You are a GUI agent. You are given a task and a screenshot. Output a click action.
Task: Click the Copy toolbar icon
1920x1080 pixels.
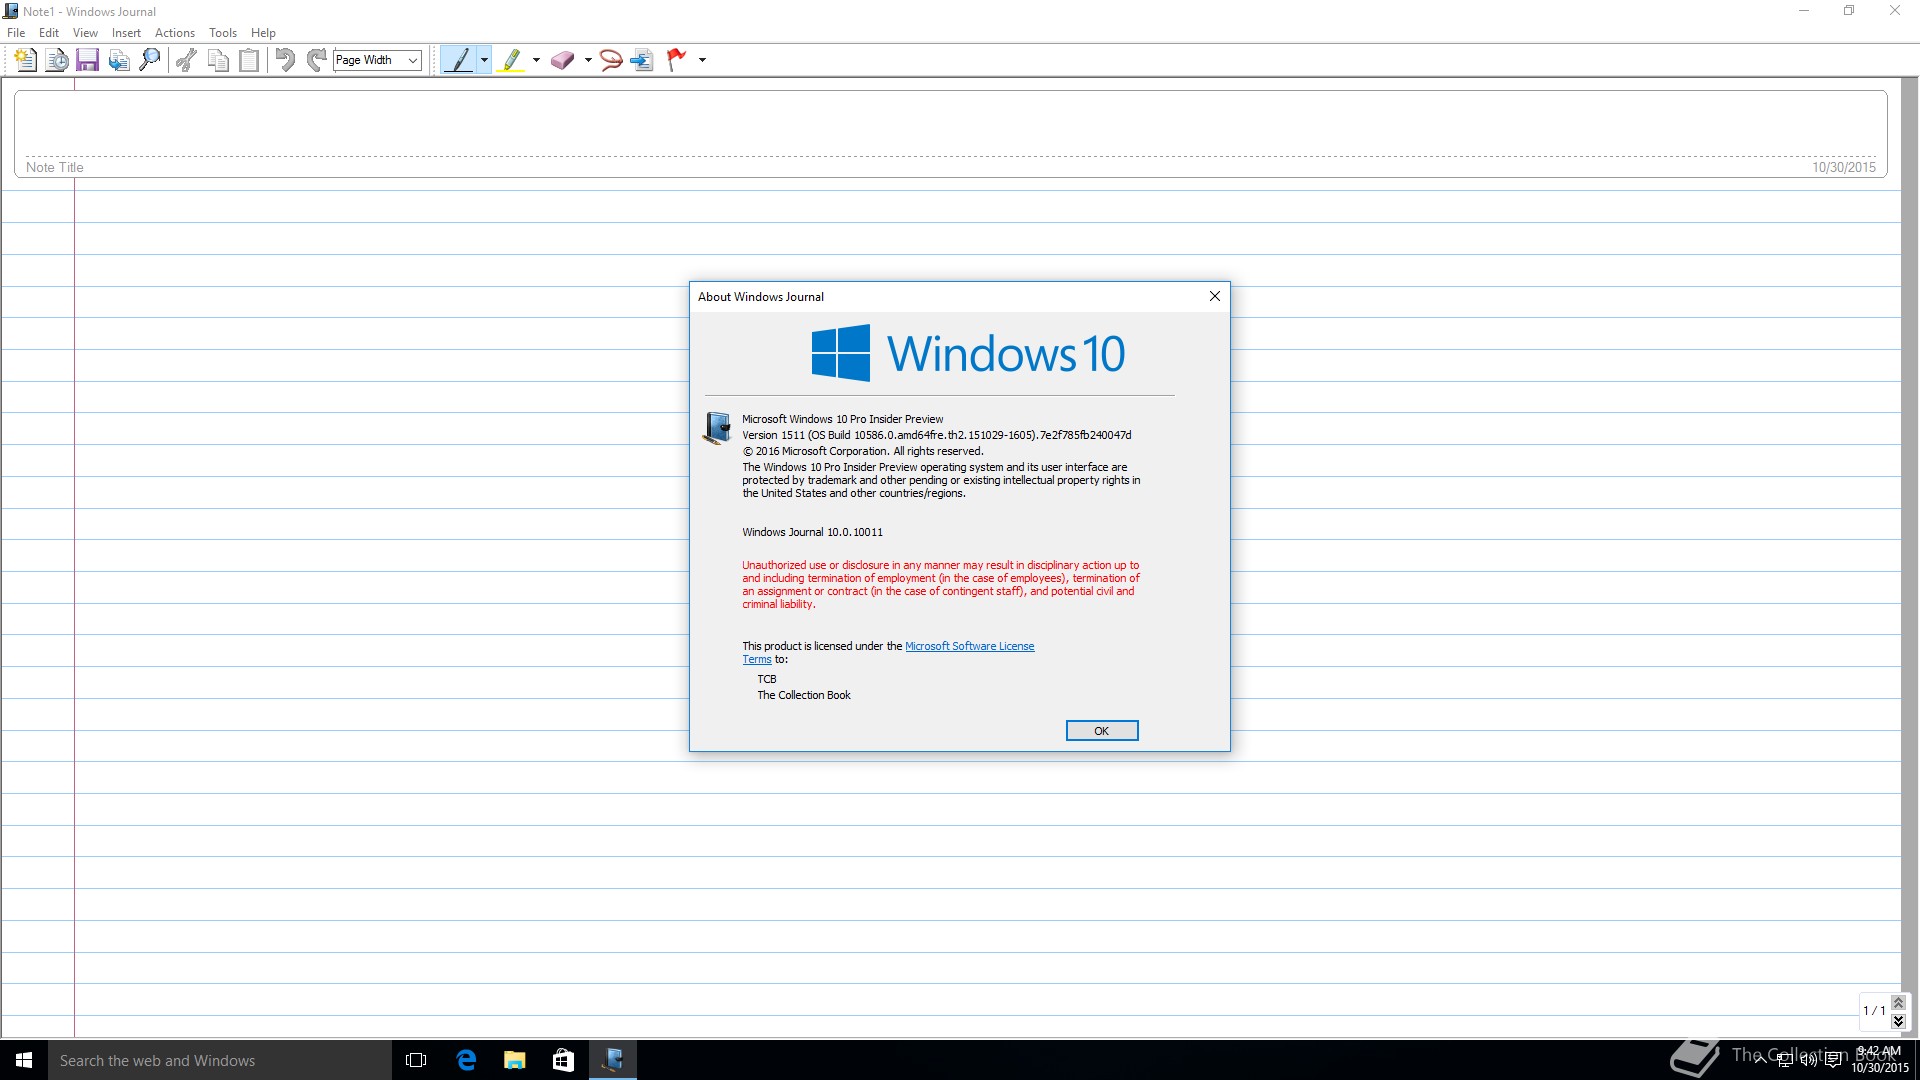pos(218,60)
